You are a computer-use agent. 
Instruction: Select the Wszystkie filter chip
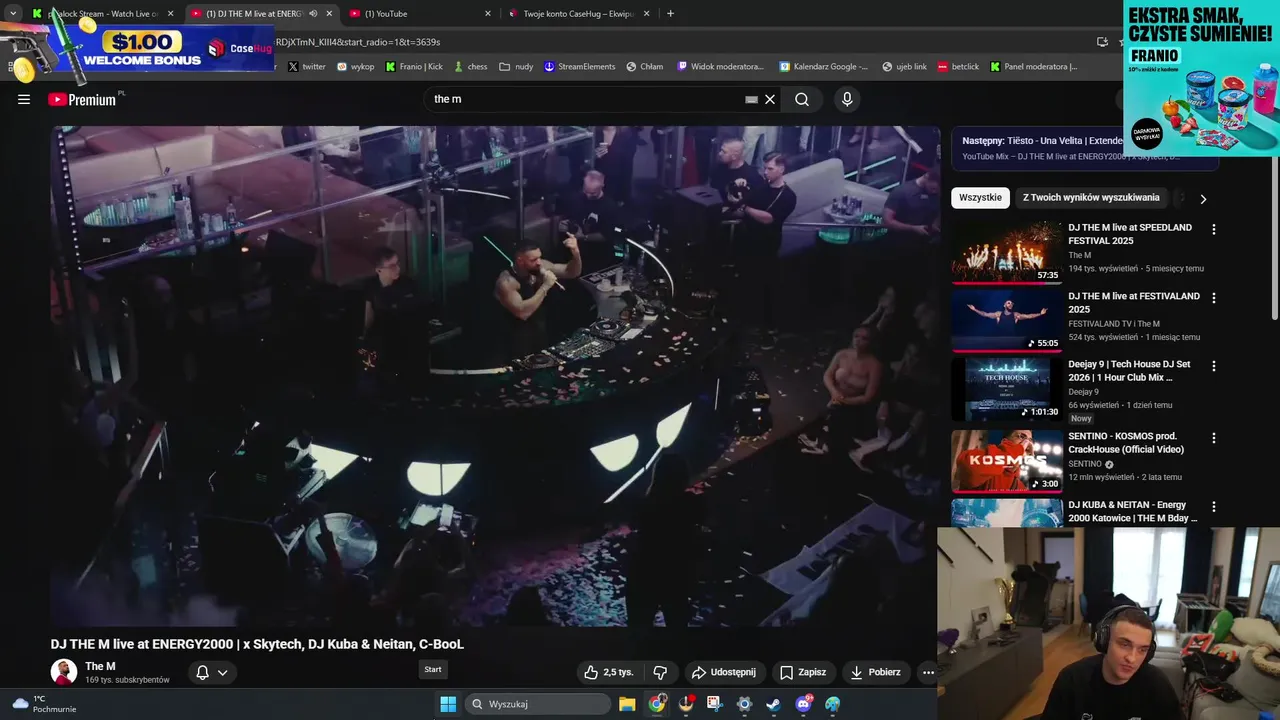[x=980, y=198]
